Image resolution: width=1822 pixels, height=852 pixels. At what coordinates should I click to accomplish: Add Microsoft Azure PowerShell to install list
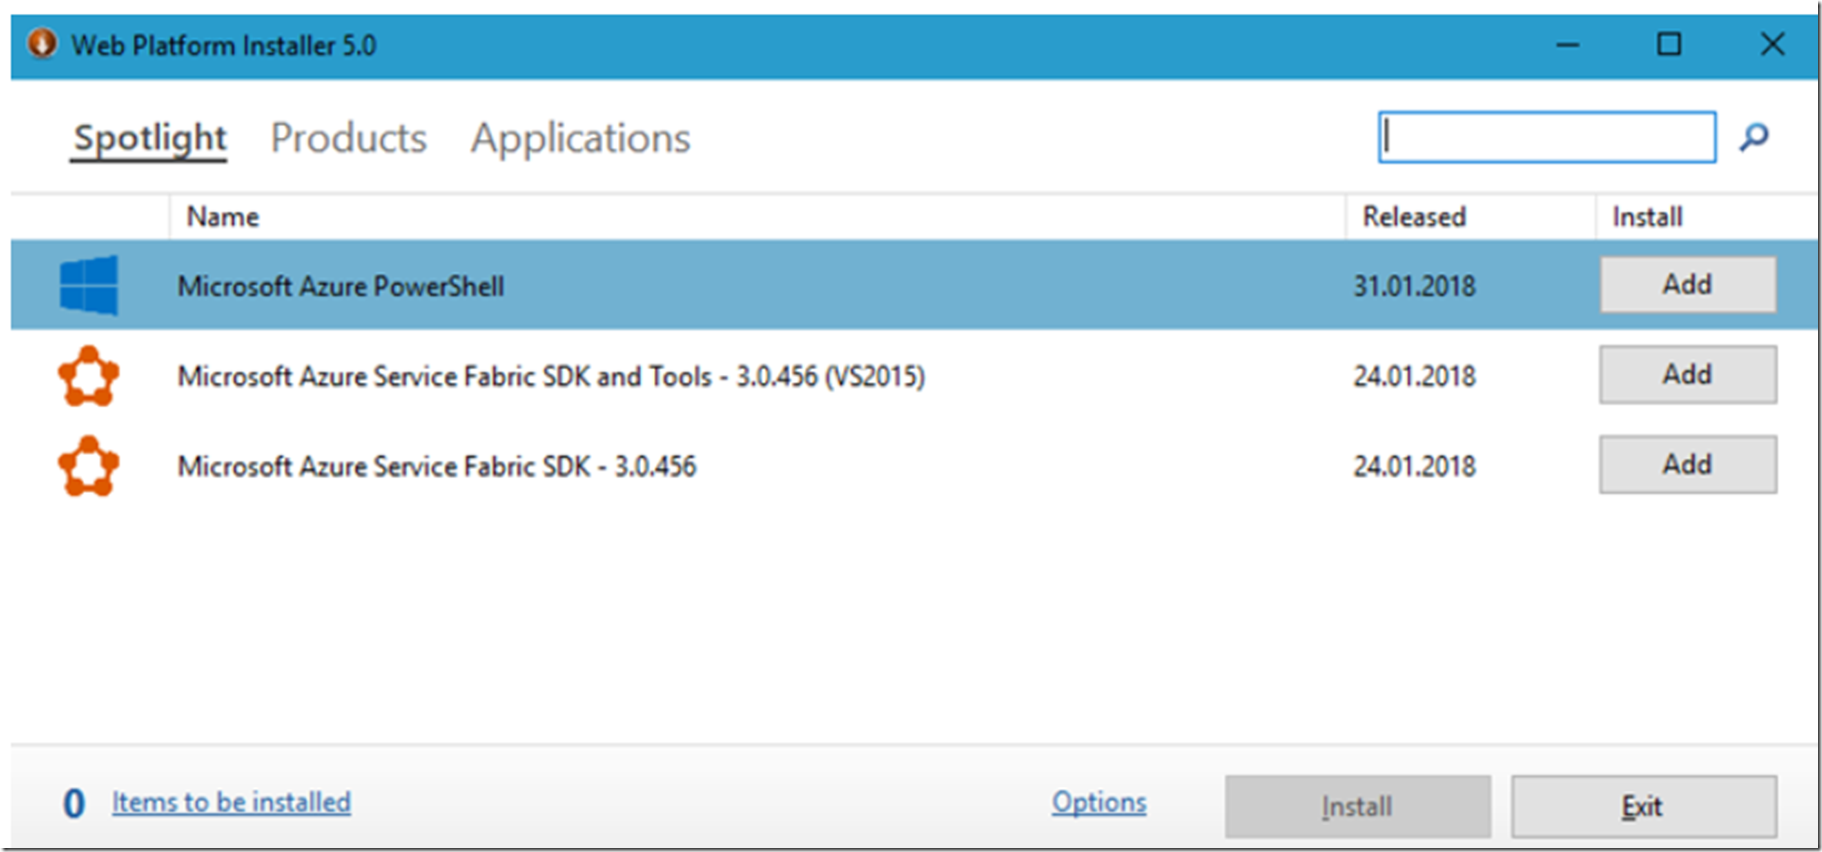(1688, 285)
